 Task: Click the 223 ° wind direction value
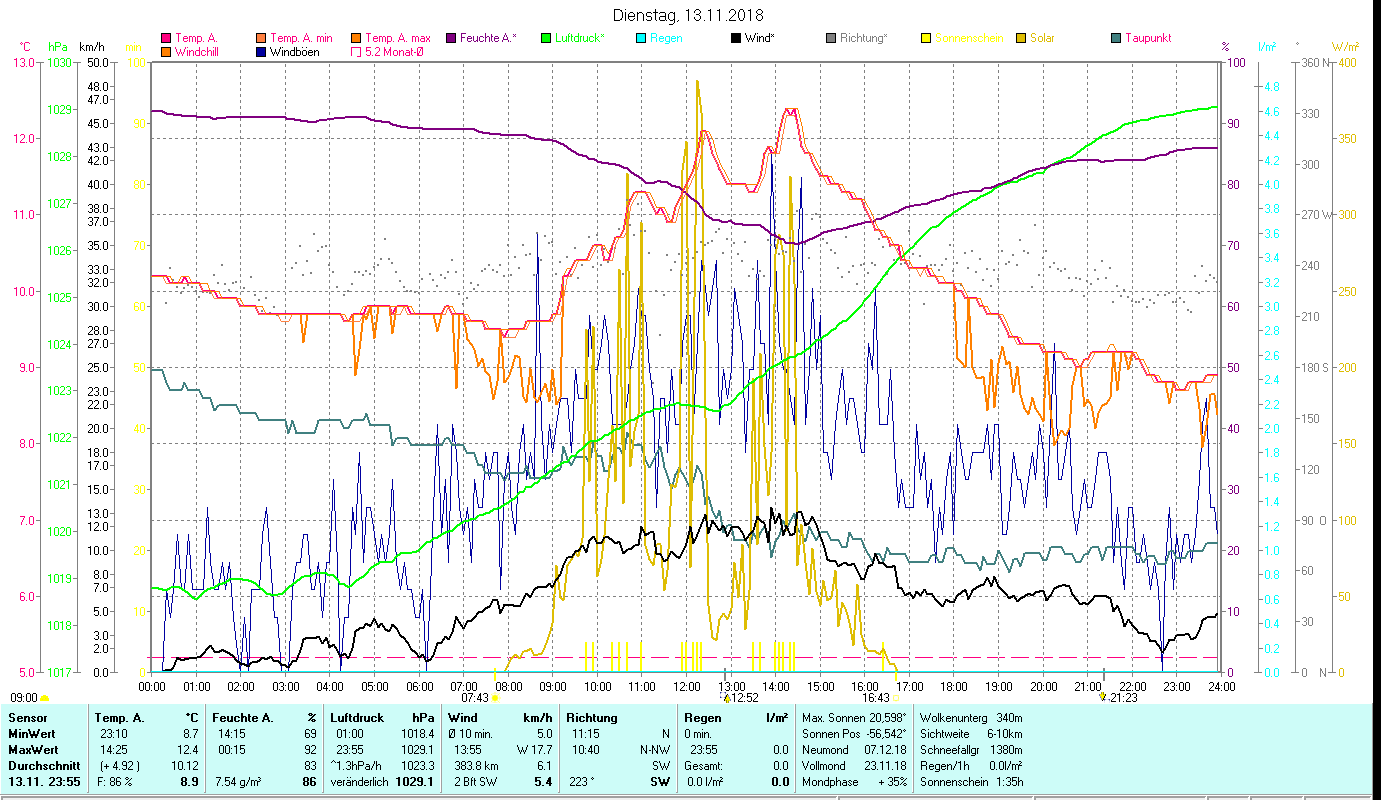[583, 782]
